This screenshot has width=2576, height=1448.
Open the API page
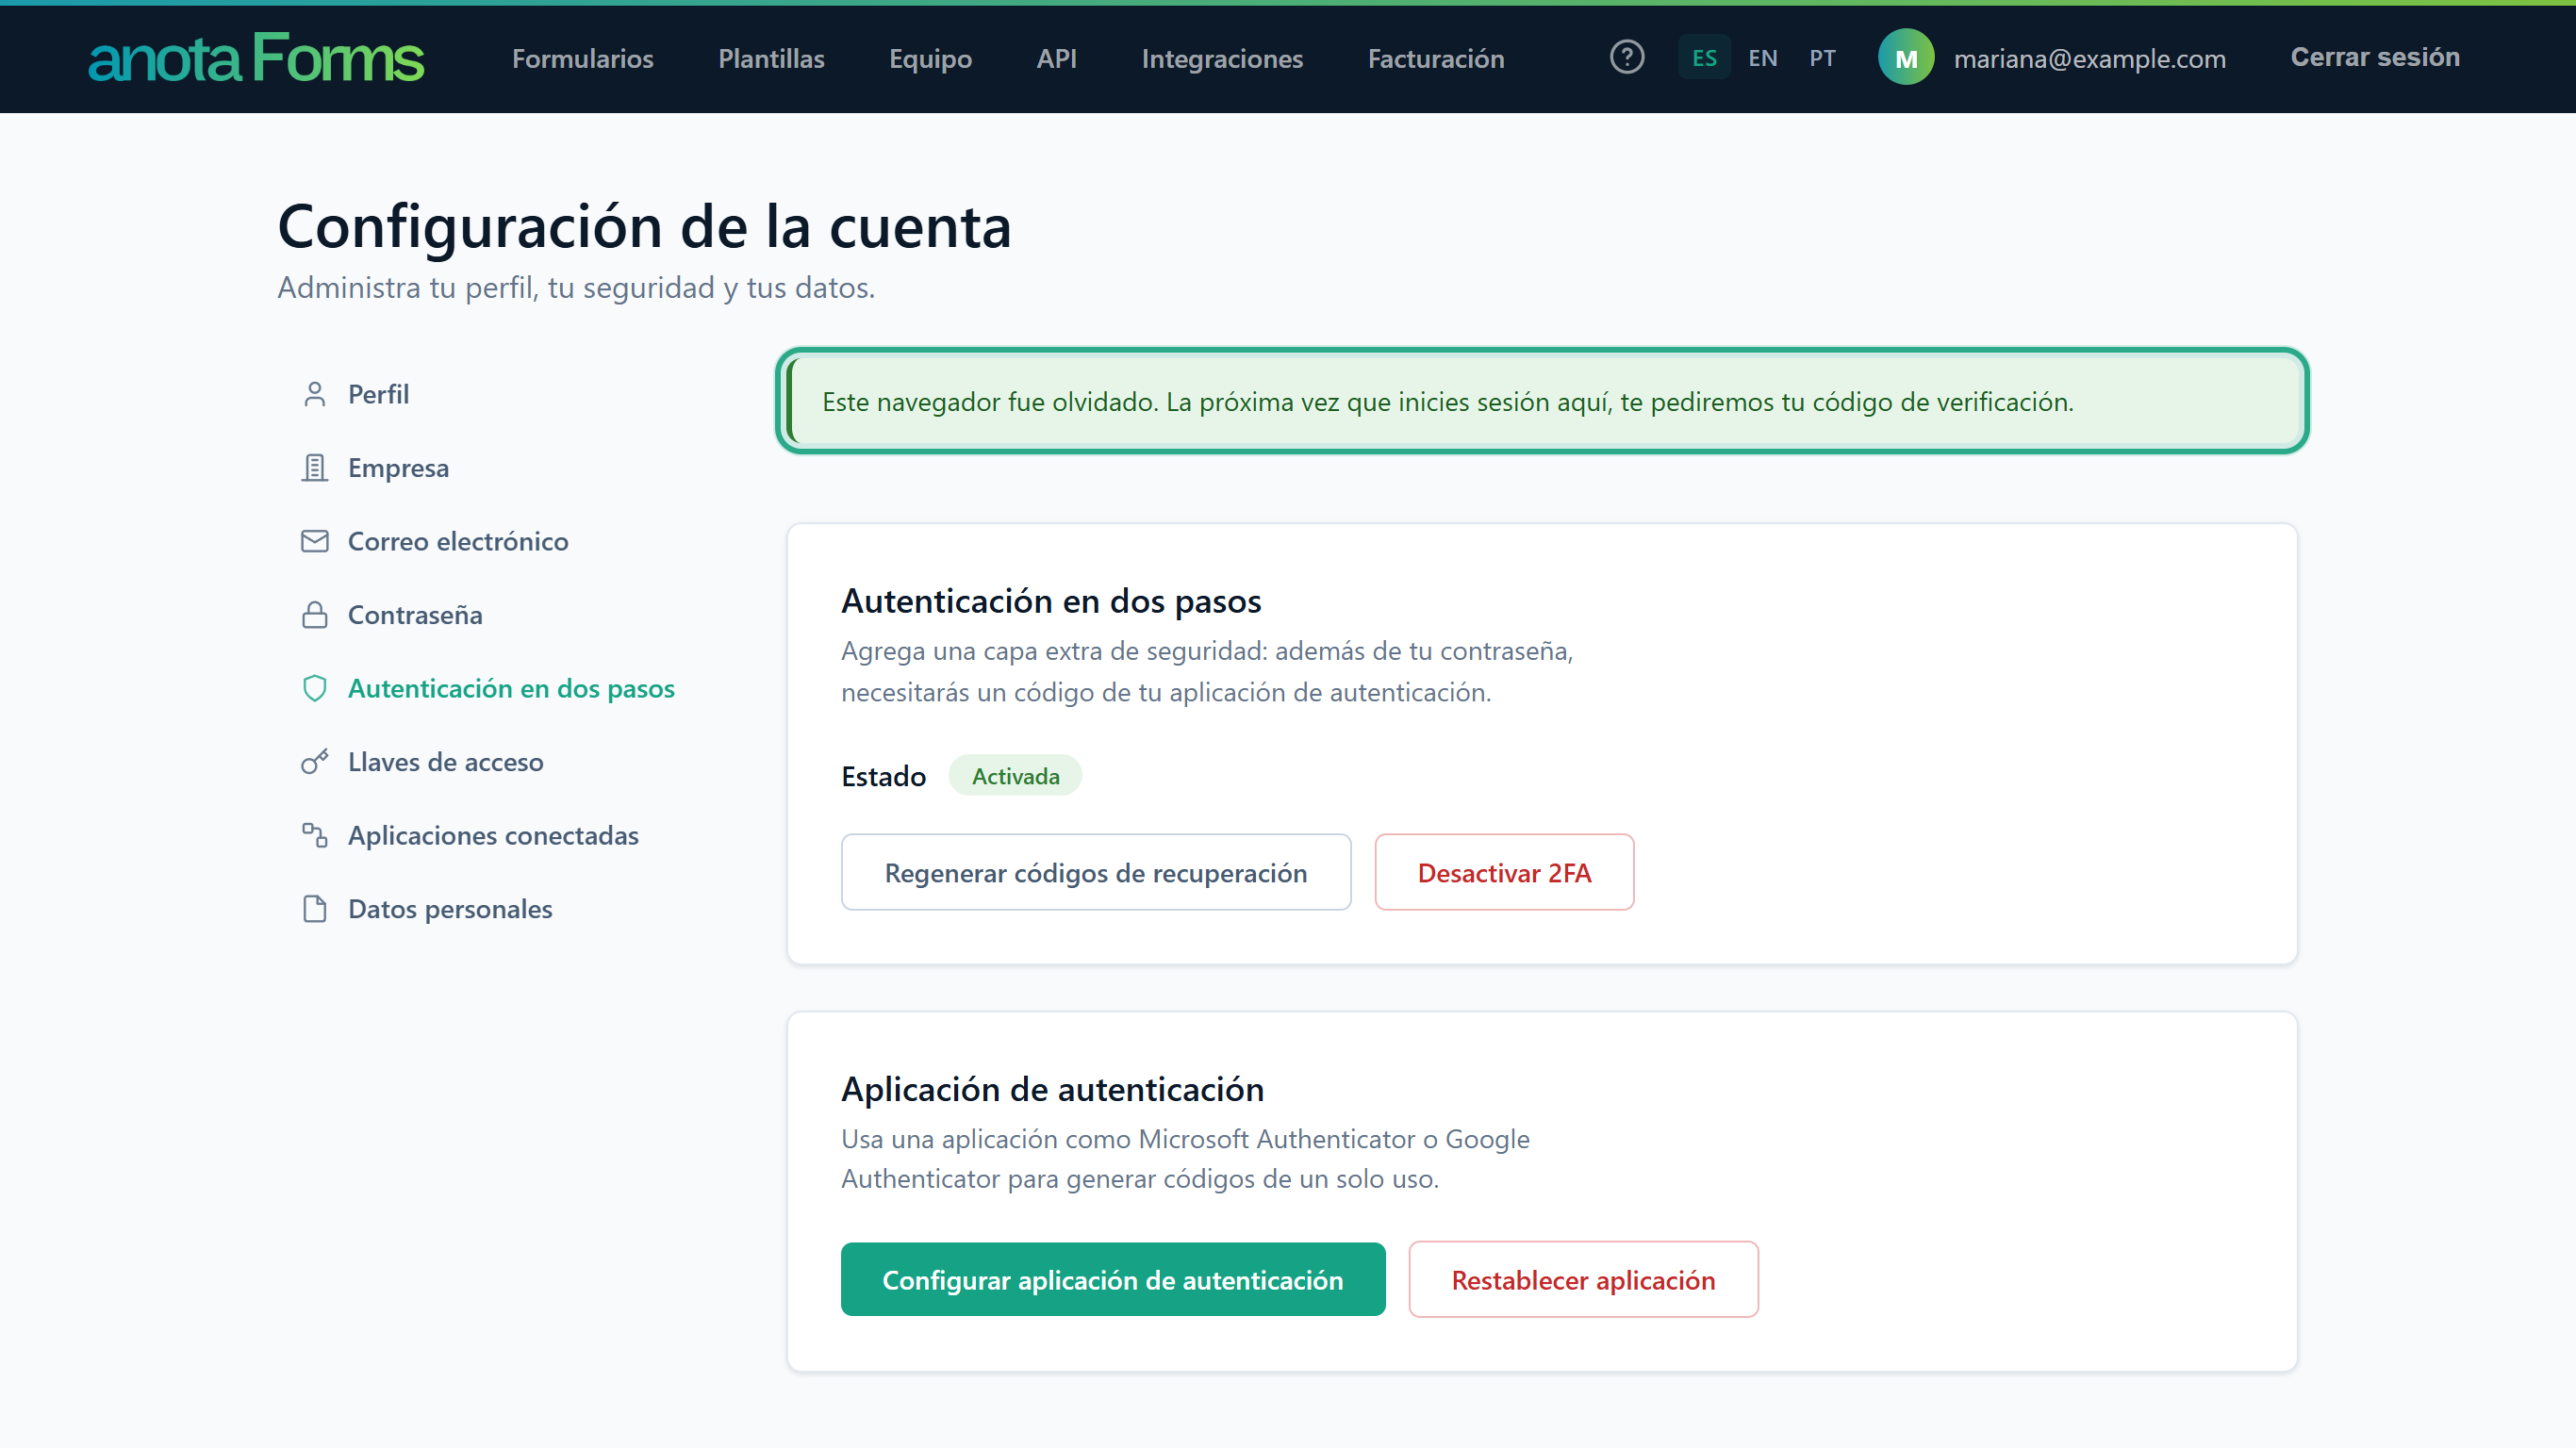coord(1056,58)
